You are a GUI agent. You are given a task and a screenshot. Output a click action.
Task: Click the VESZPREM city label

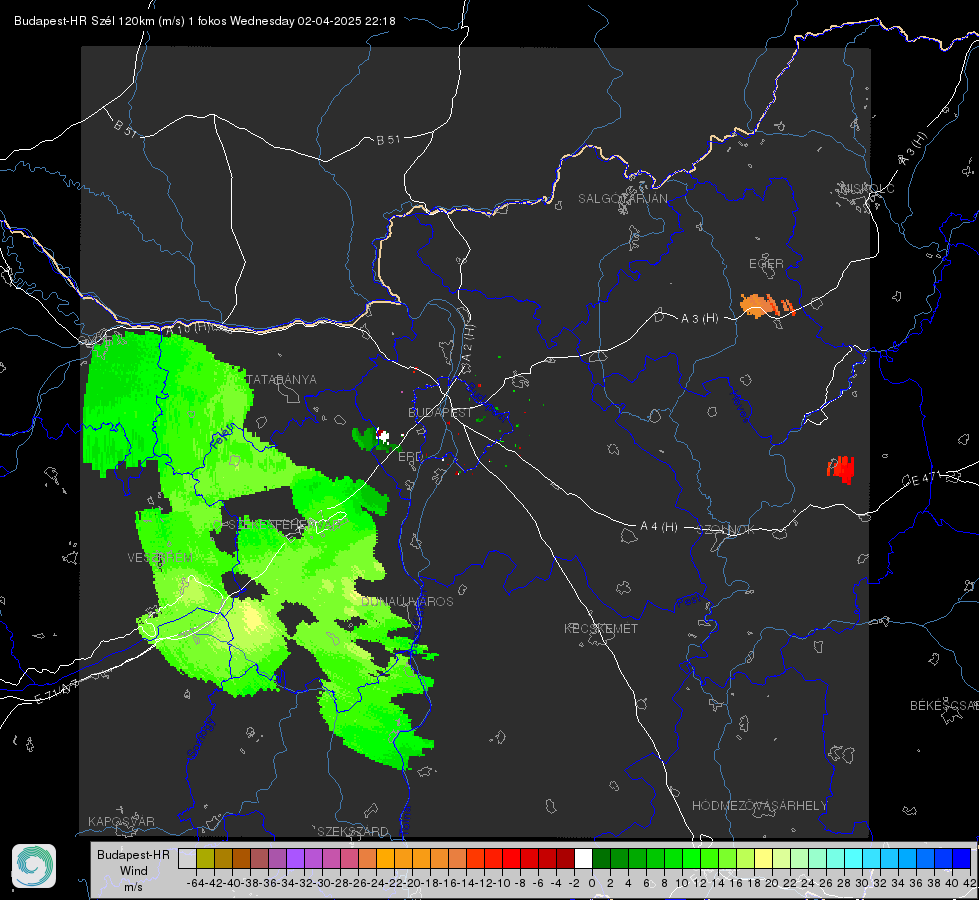[x=160, y=557]
